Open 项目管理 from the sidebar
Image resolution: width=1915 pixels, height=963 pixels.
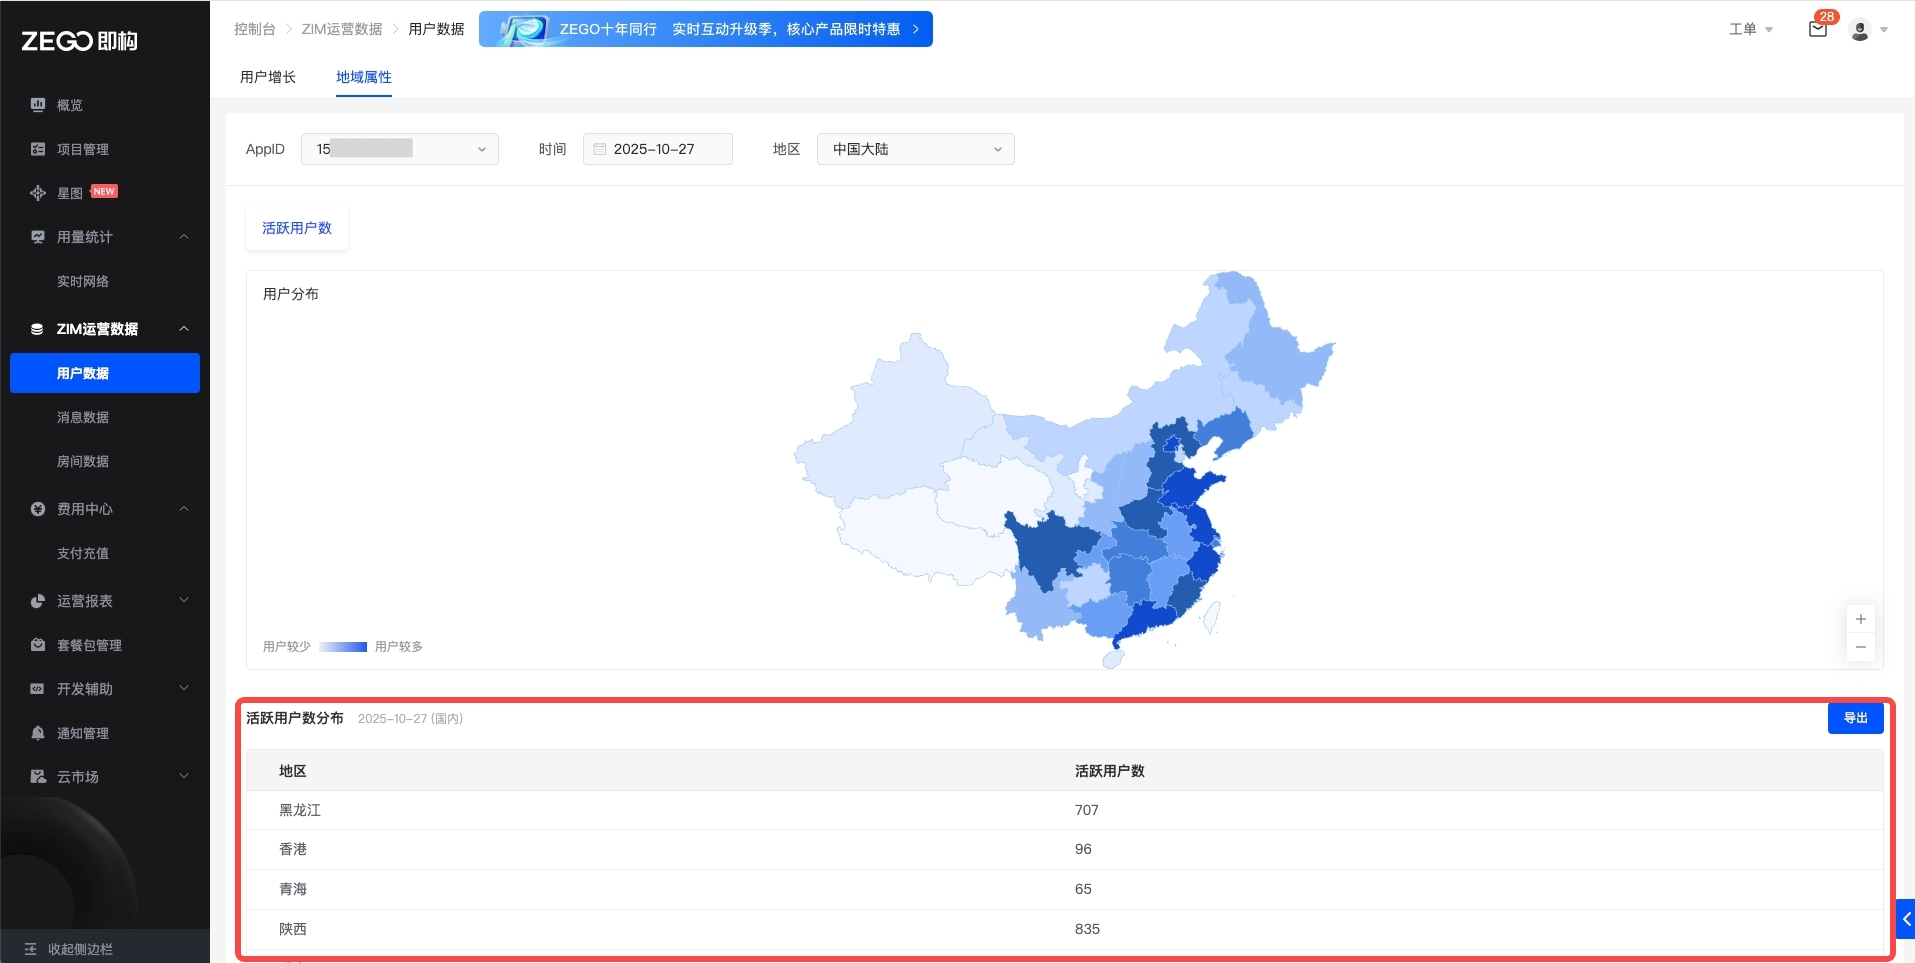(83, 149)
